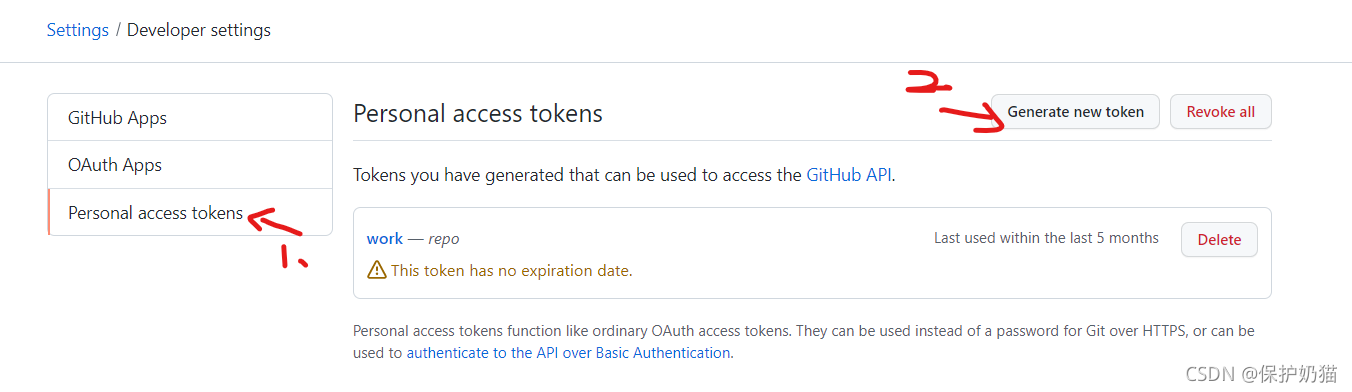This screenshot has width=1352, height=392.
Task: Open Personal access tokens sidebar item
Action: 190,213
